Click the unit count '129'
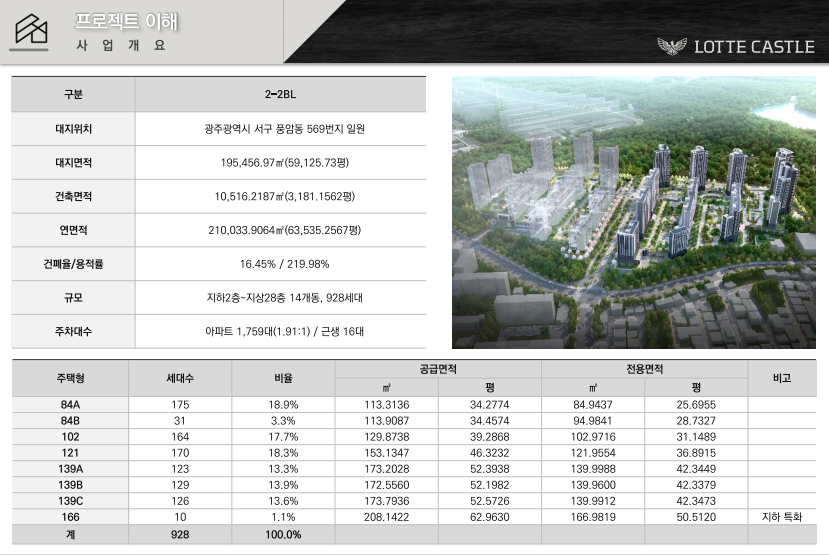This screenshot has width=829, height=555. [180, 485]
